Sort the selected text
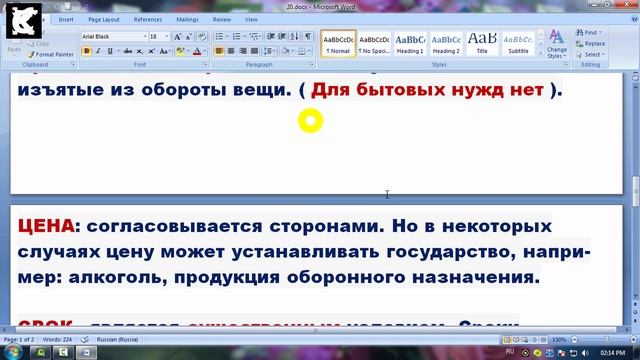This screenshot has width=640, height=360. pos(294,37)
